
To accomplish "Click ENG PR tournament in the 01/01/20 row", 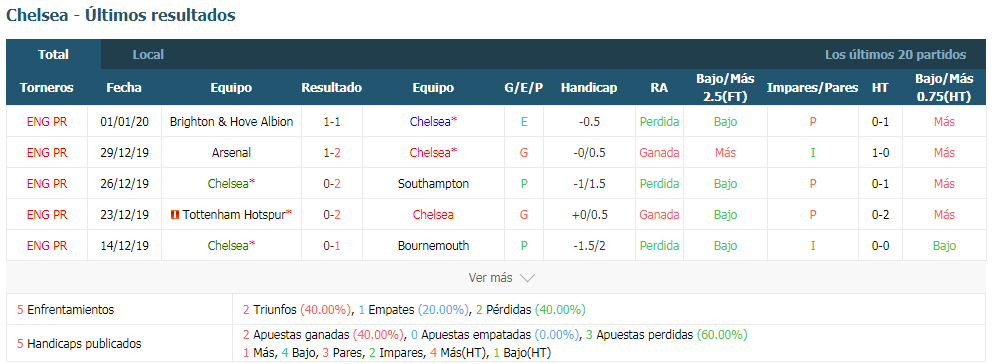I will coord(47,122).
